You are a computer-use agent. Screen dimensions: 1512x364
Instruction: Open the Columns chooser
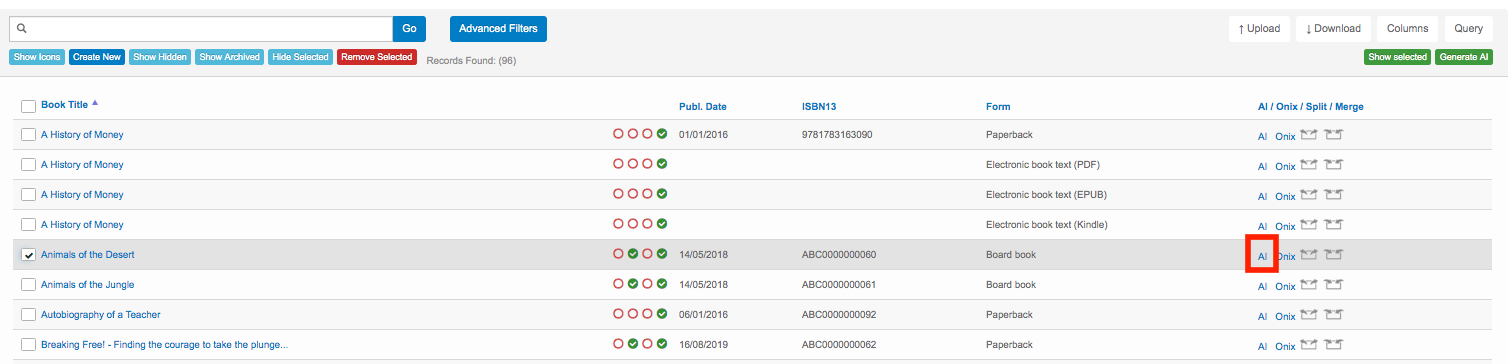point(1407,29)
